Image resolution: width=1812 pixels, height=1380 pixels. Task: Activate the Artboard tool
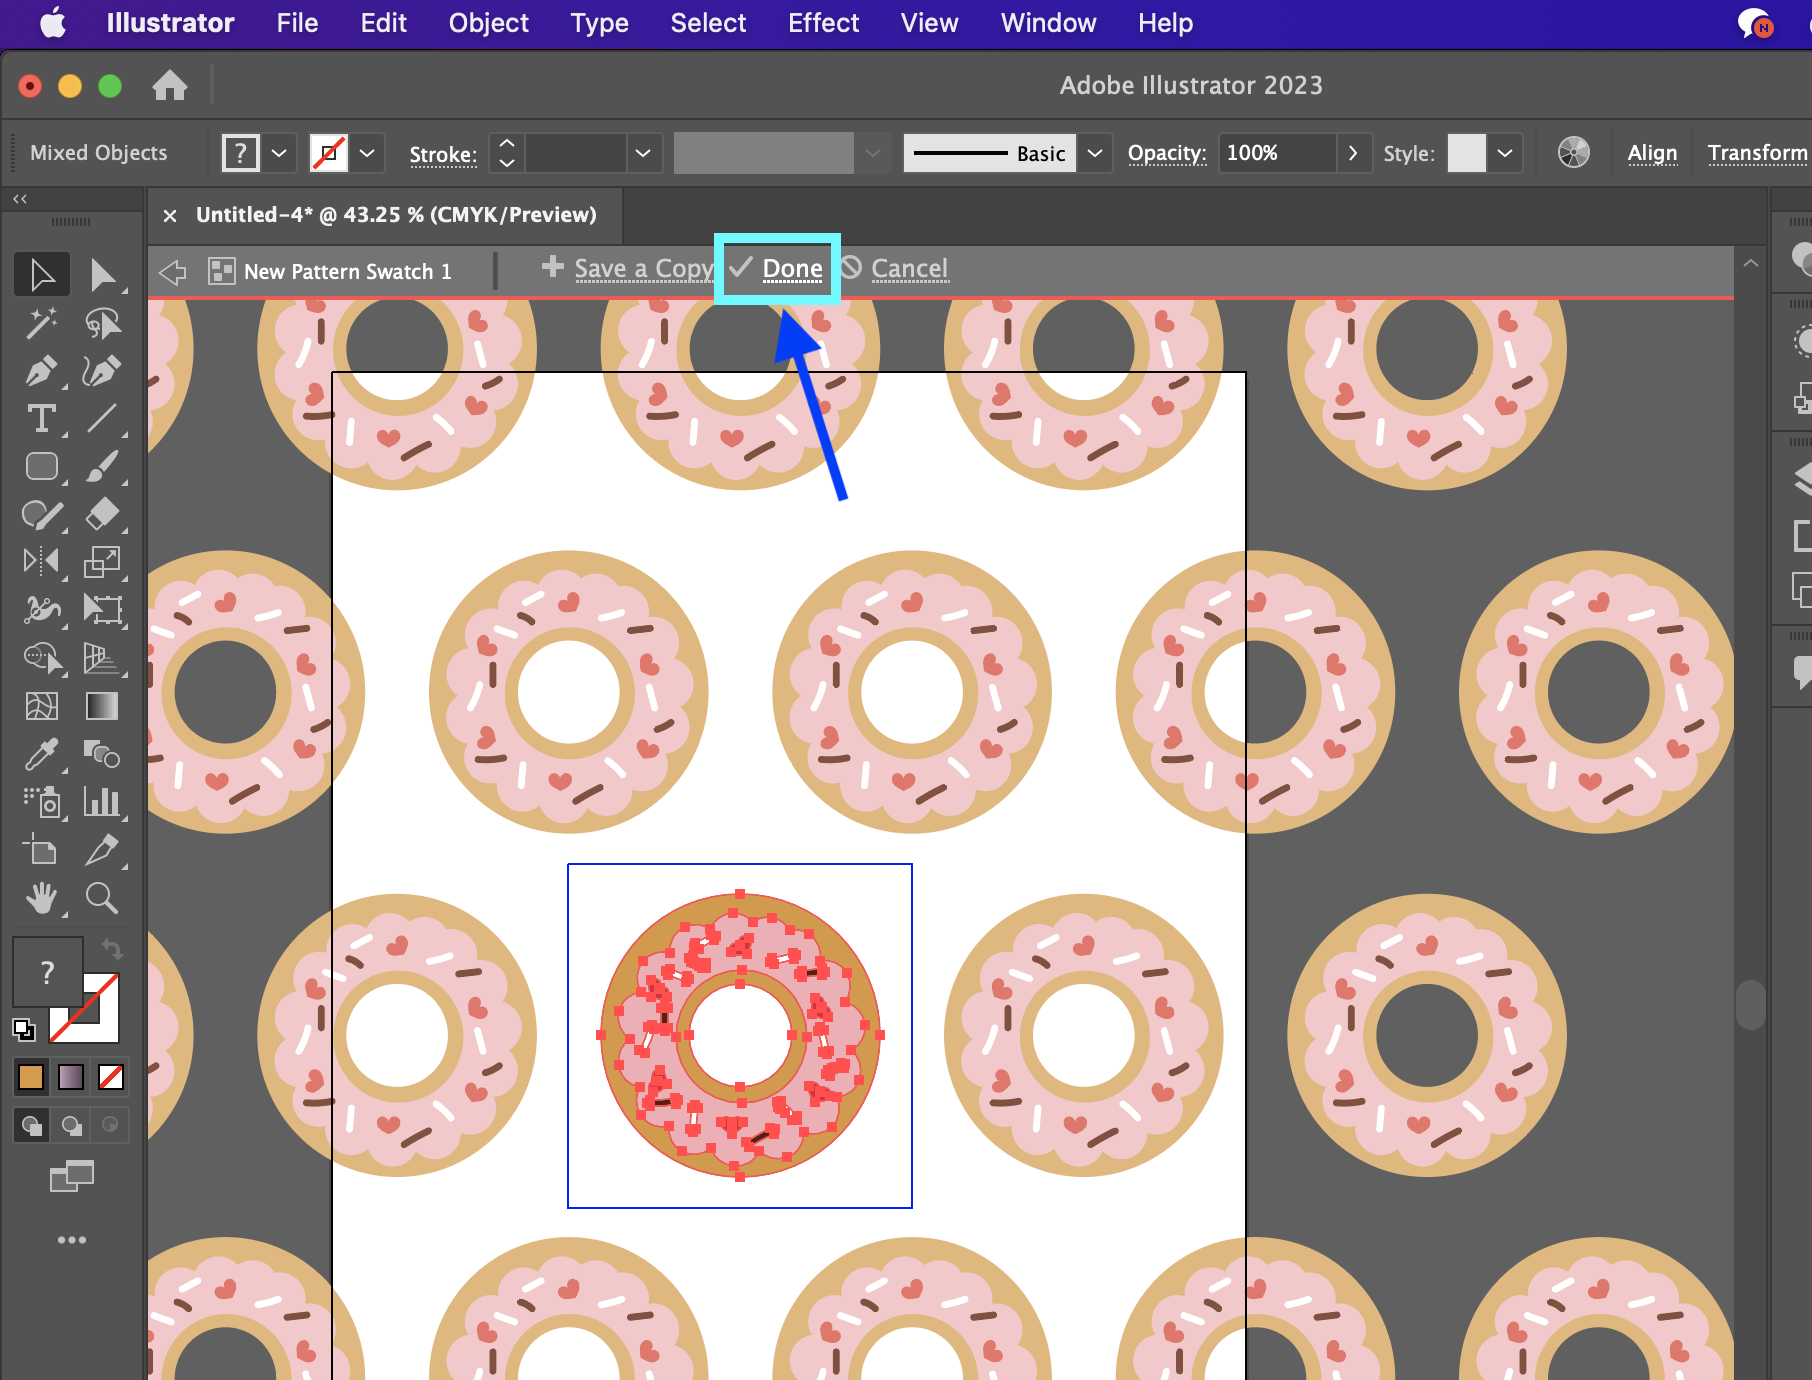(42, 850)
